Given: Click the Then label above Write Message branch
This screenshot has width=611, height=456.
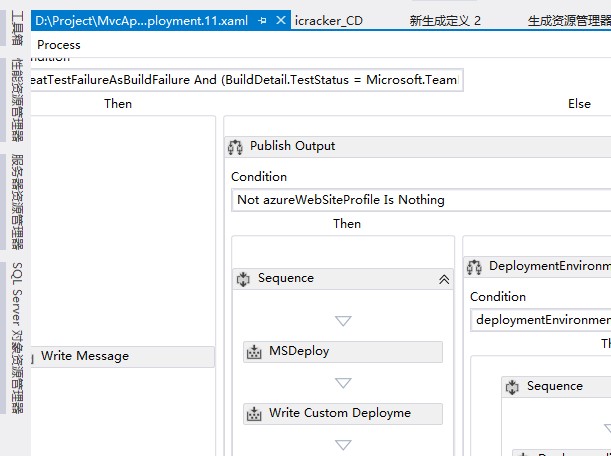Looking at the screenshot, I should coord(118,104).
